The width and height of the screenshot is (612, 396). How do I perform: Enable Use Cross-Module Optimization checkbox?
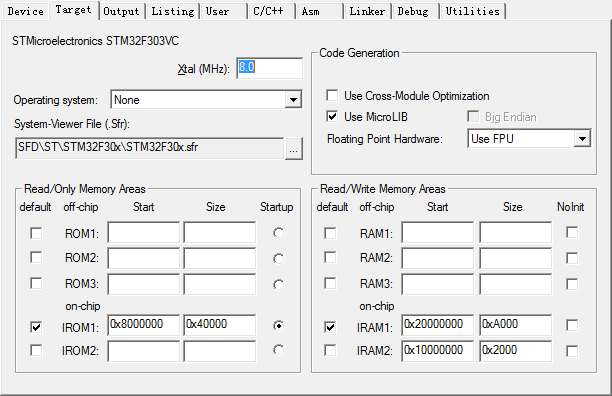(x=332, y=96)
